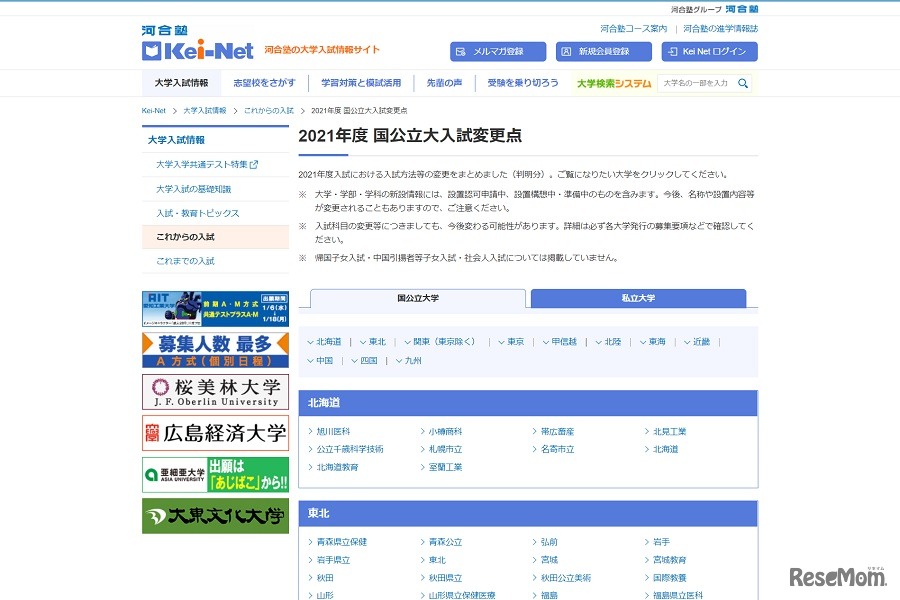Open the 入試・教育トピックス sidebar link
Screen dimensions: 900x600
197,213
